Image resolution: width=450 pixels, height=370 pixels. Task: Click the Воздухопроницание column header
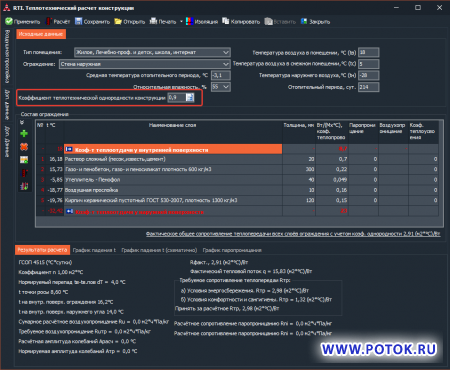(393, 132)
